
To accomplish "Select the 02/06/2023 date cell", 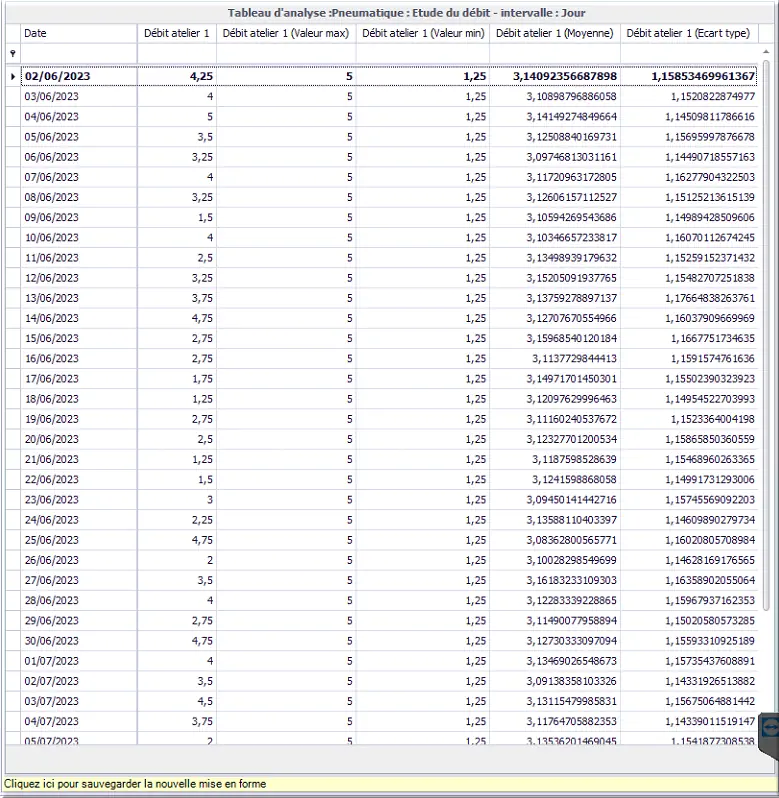I will (x=78, y=76).
